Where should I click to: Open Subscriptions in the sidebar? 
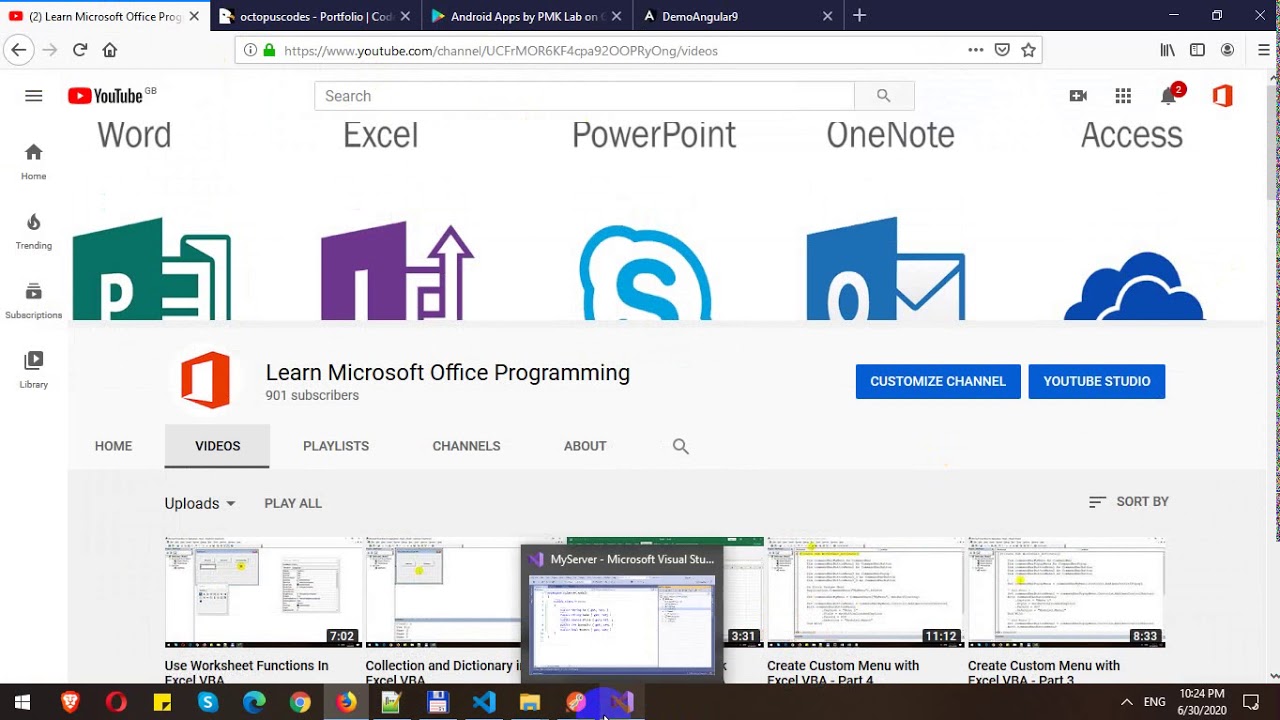pos(34,301)
